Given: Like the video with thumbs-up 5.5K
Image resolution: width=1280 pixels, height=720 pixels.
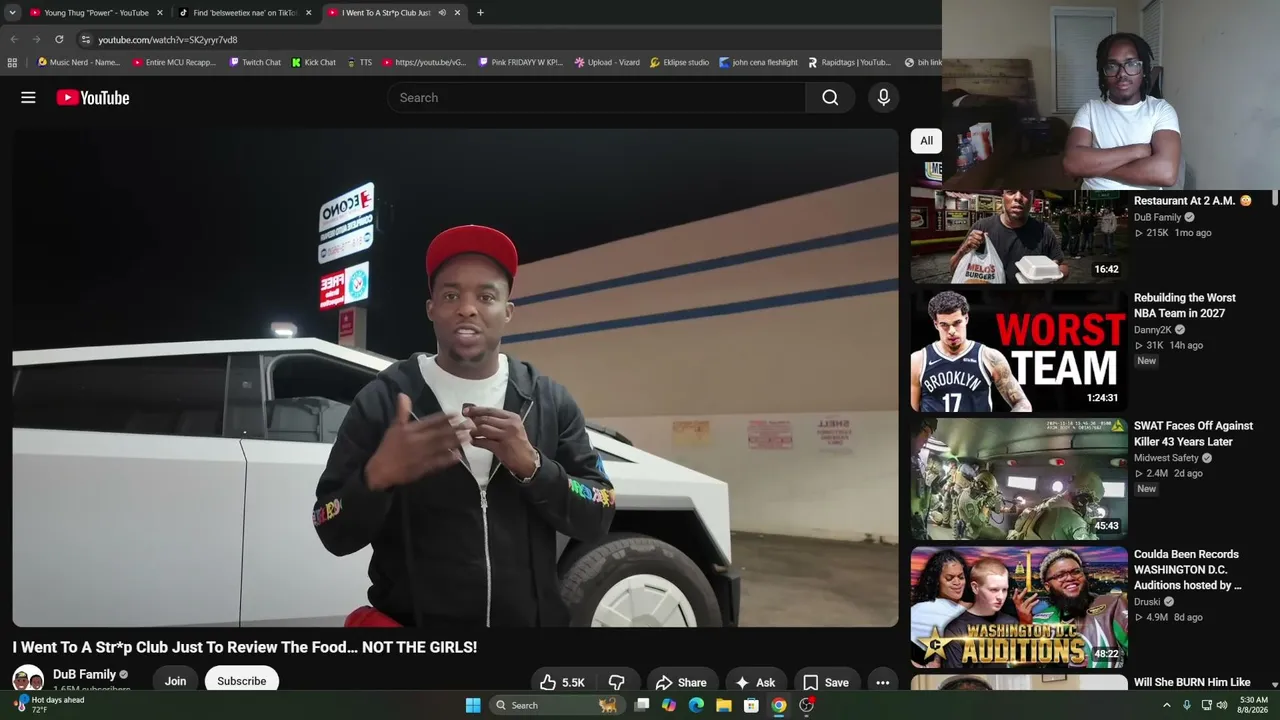Looking at the screenshot, I should point(562,682).
